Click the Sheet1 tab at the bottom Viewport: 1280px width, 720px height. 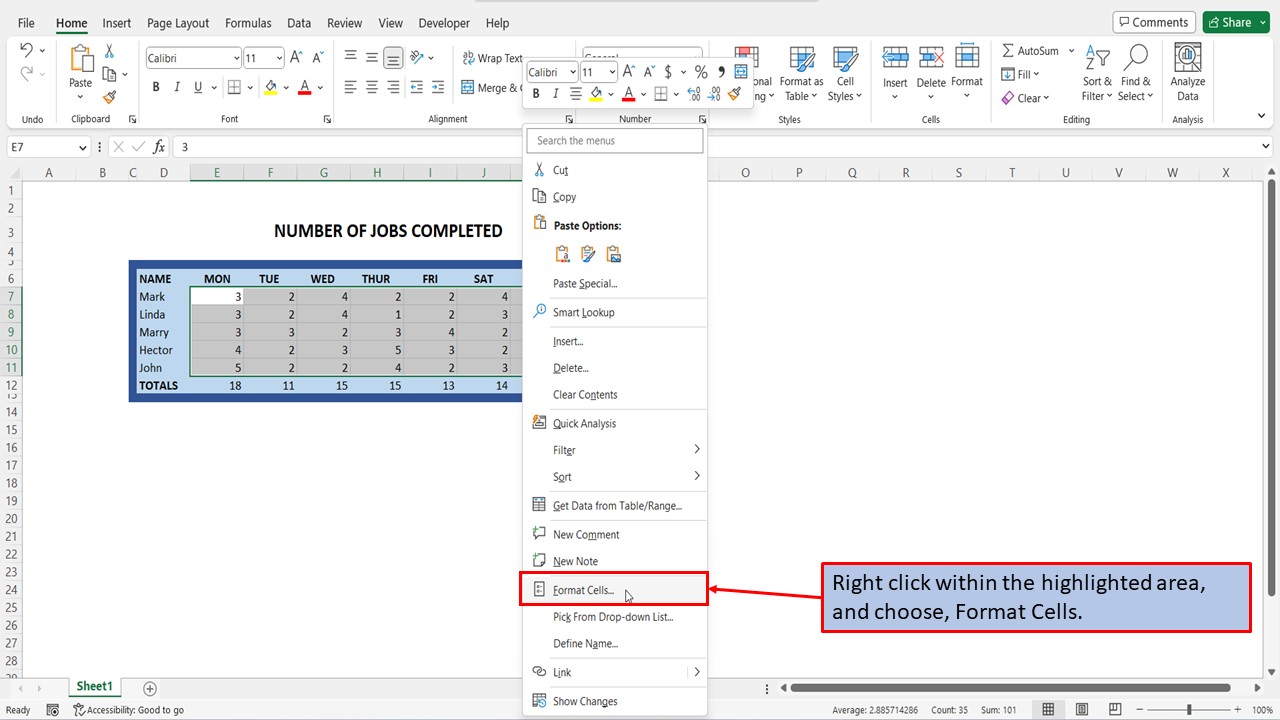coord(94,686)
